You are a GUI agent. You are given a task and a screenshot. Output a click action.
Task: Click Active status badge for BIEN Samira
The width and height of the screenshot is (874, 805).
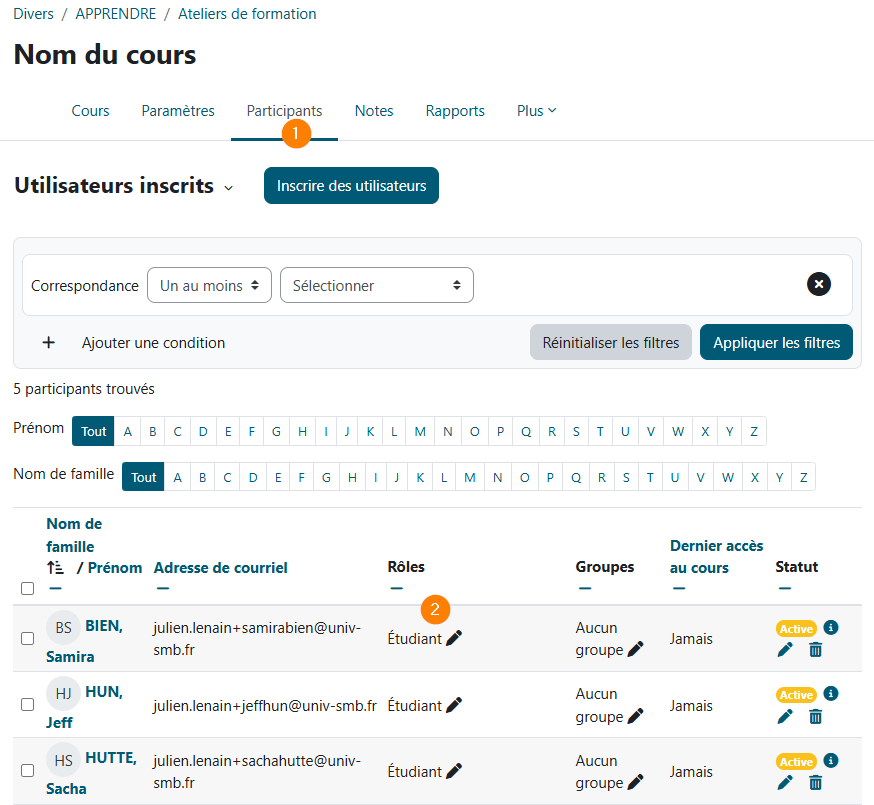pyautogui.click(x=796, y=628)
